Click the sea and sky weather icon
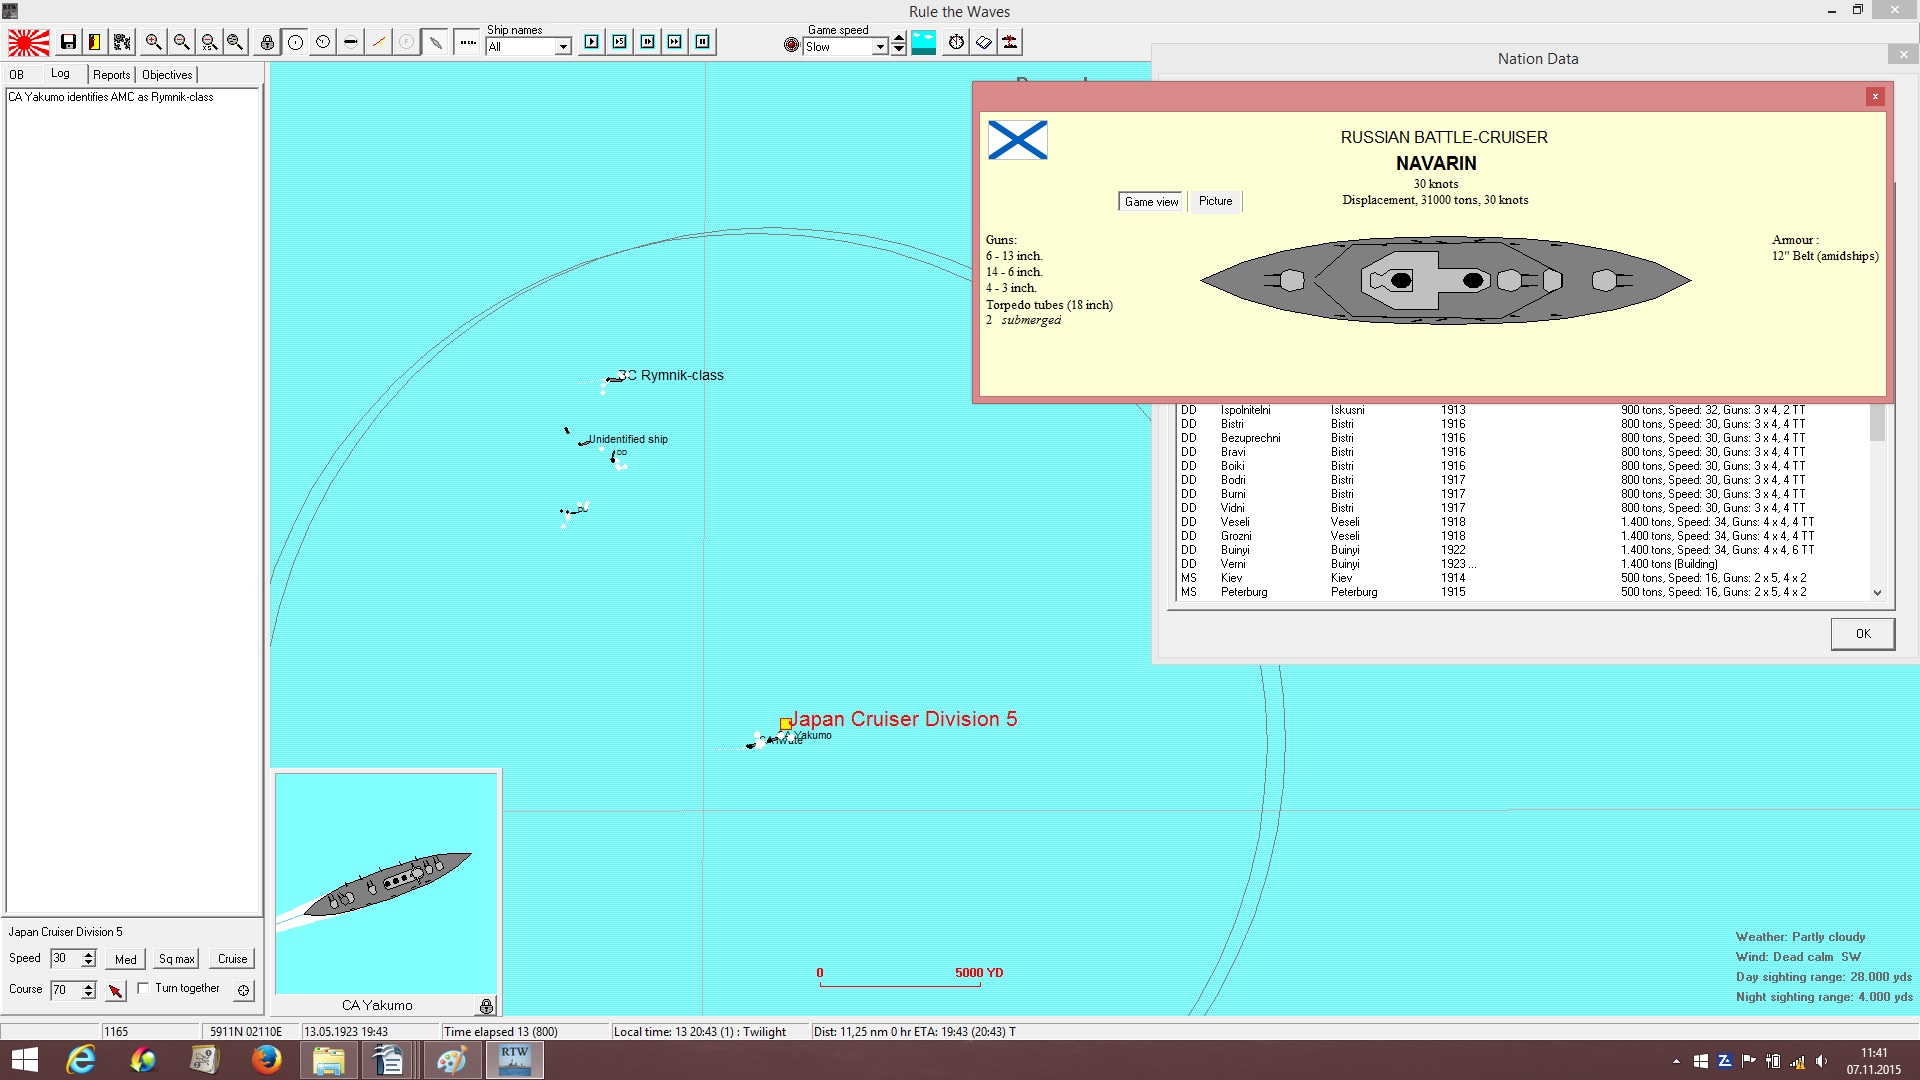Image resolution: width=1920 pixels, height=1080 pixels. click(924, 42)
